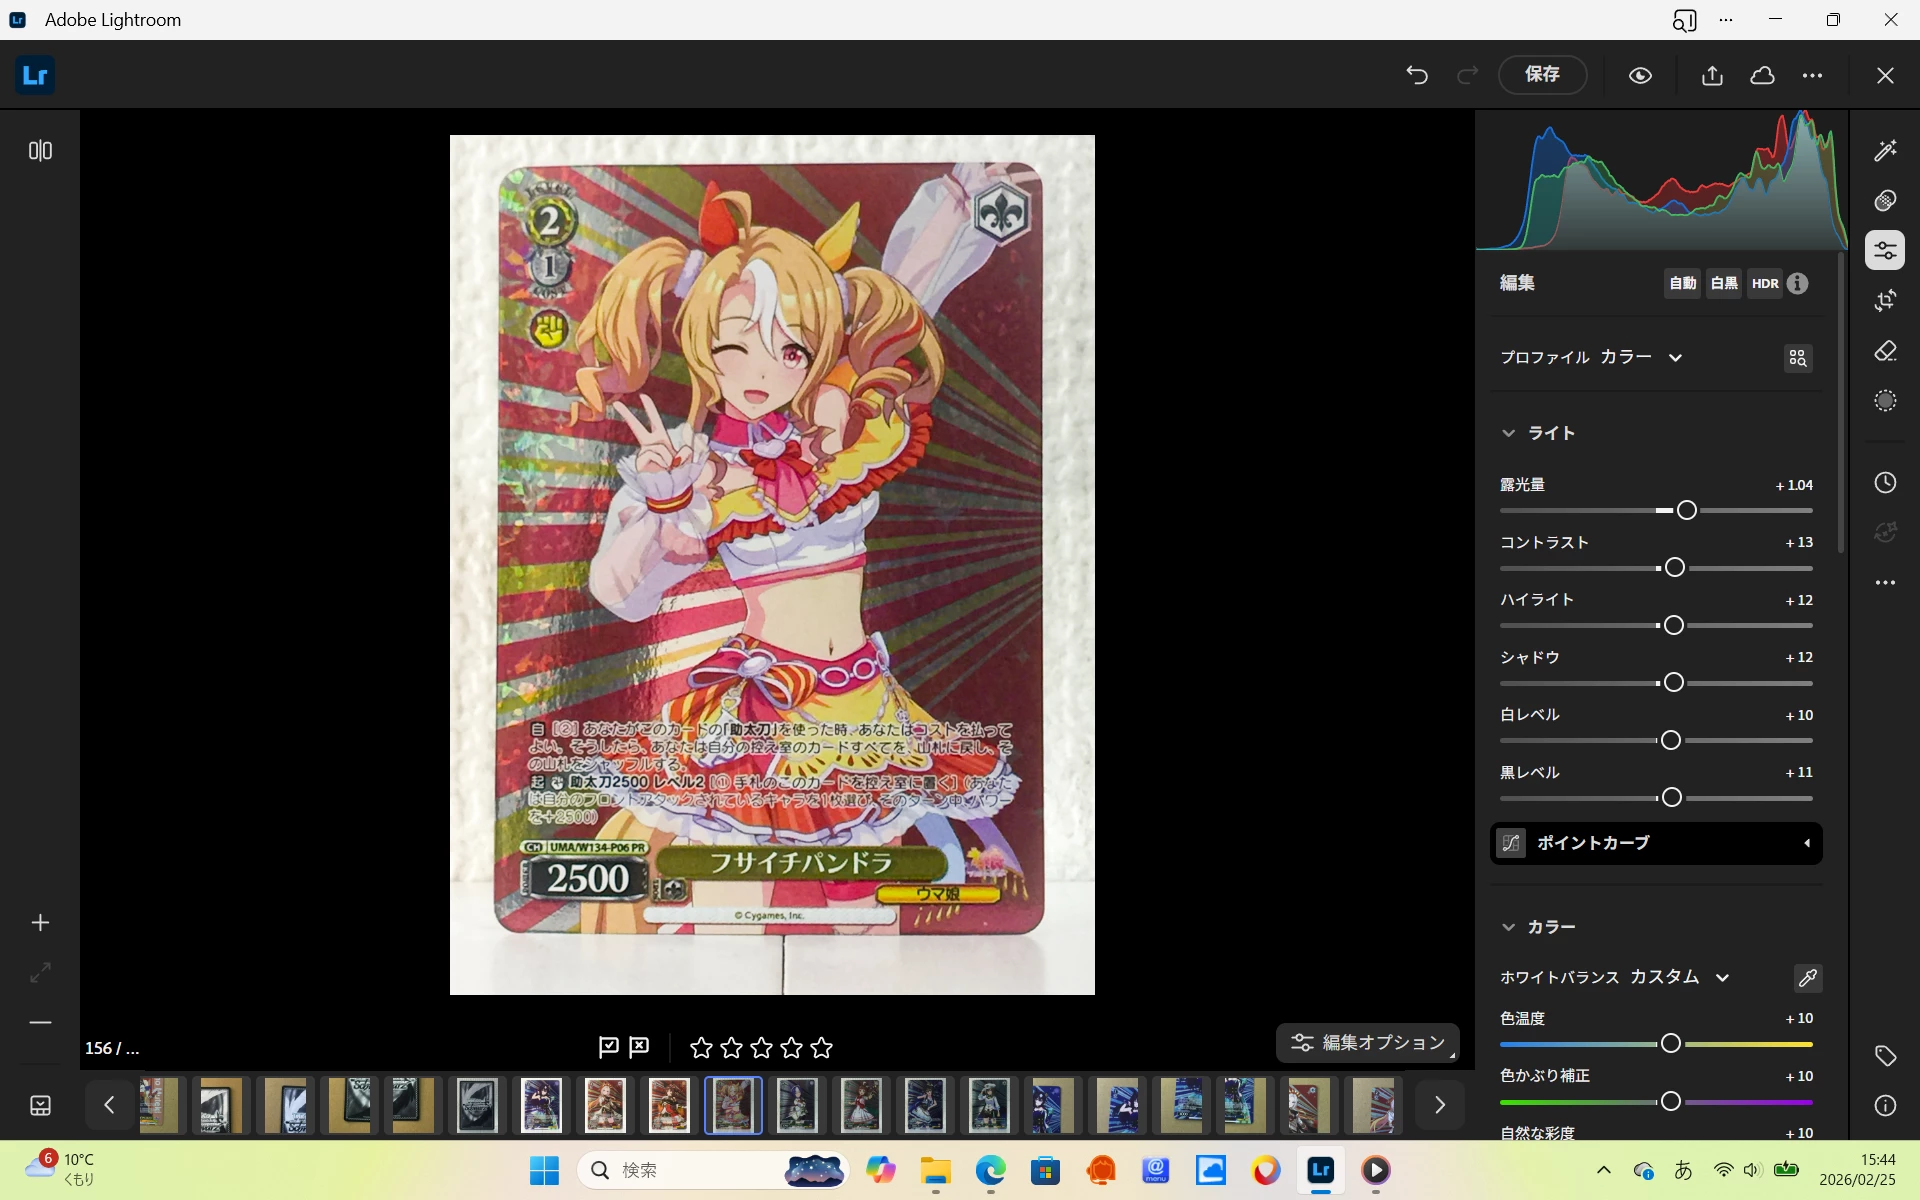Open the quick actions magic wand tool
The height and width of the screenshot is (1200, 1920).
1885,150
